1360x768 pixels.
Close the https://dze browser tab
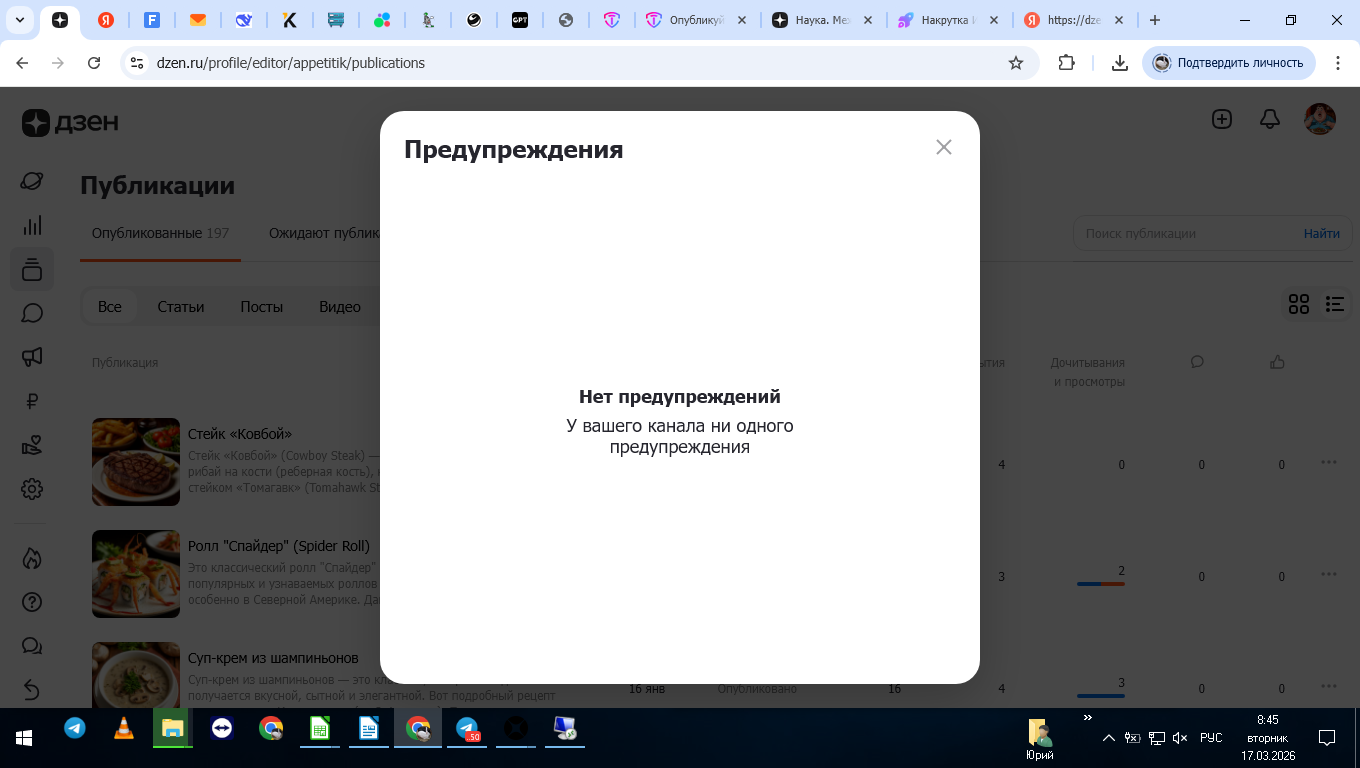coord(1119,20)
